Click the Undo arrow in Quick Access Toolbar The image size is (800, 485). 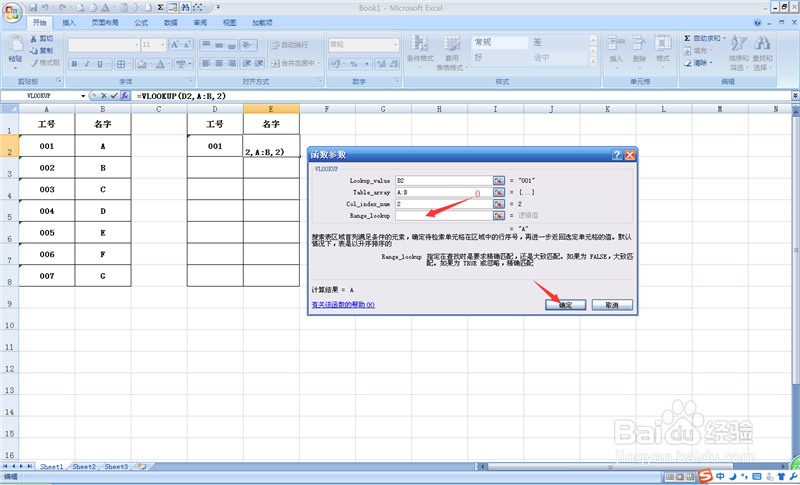pos(45,8)
